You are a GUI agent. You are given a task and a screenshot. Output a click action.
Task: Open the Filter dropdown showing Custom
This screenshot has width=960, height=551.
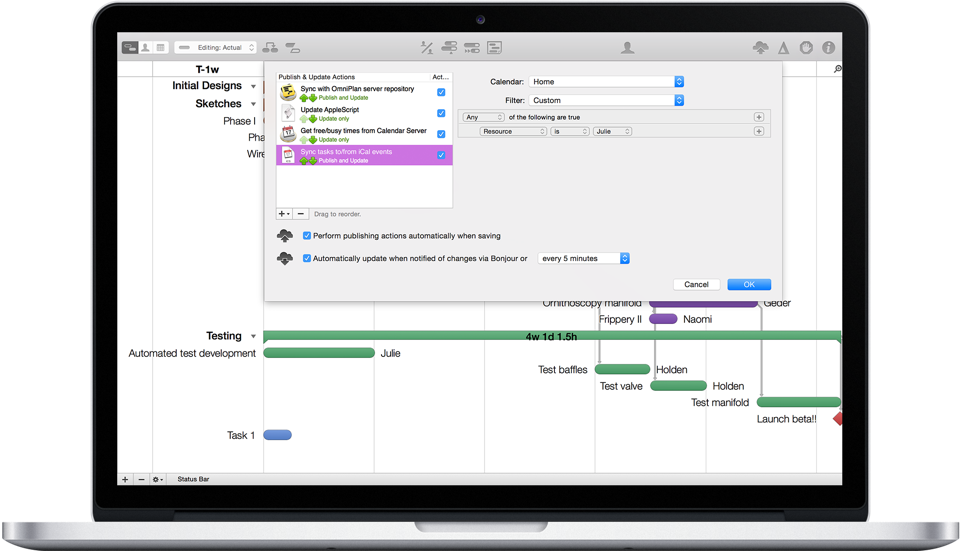pyautogui.click(x=606, y=100)
